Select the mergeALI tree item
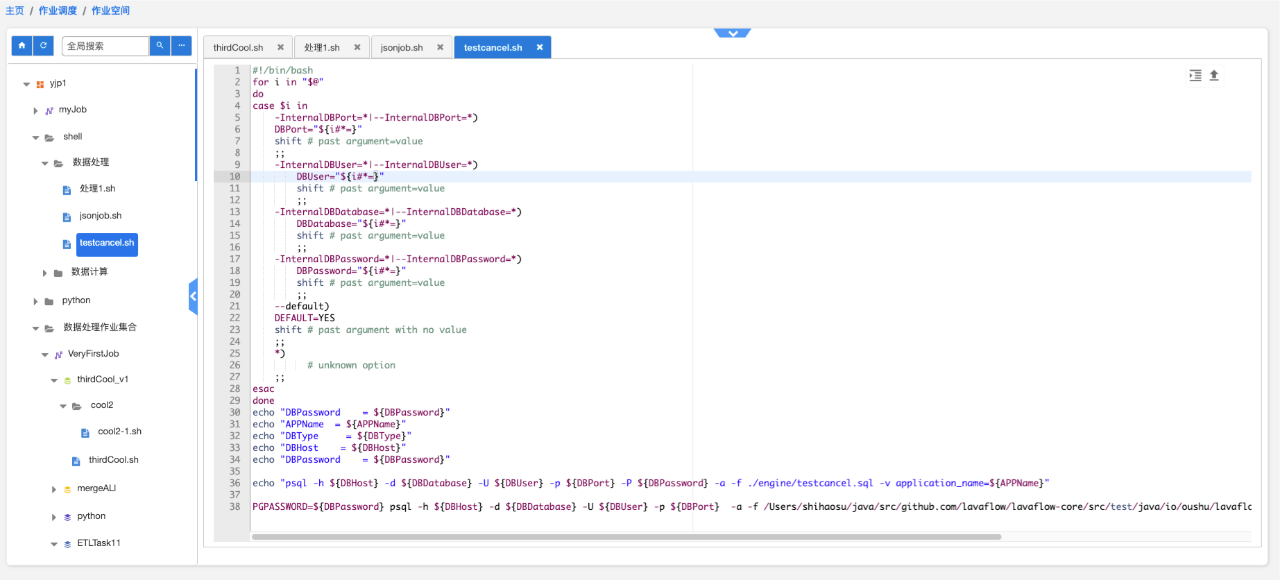The height and width of the screenshot is (580, 1280). [97, 489]
